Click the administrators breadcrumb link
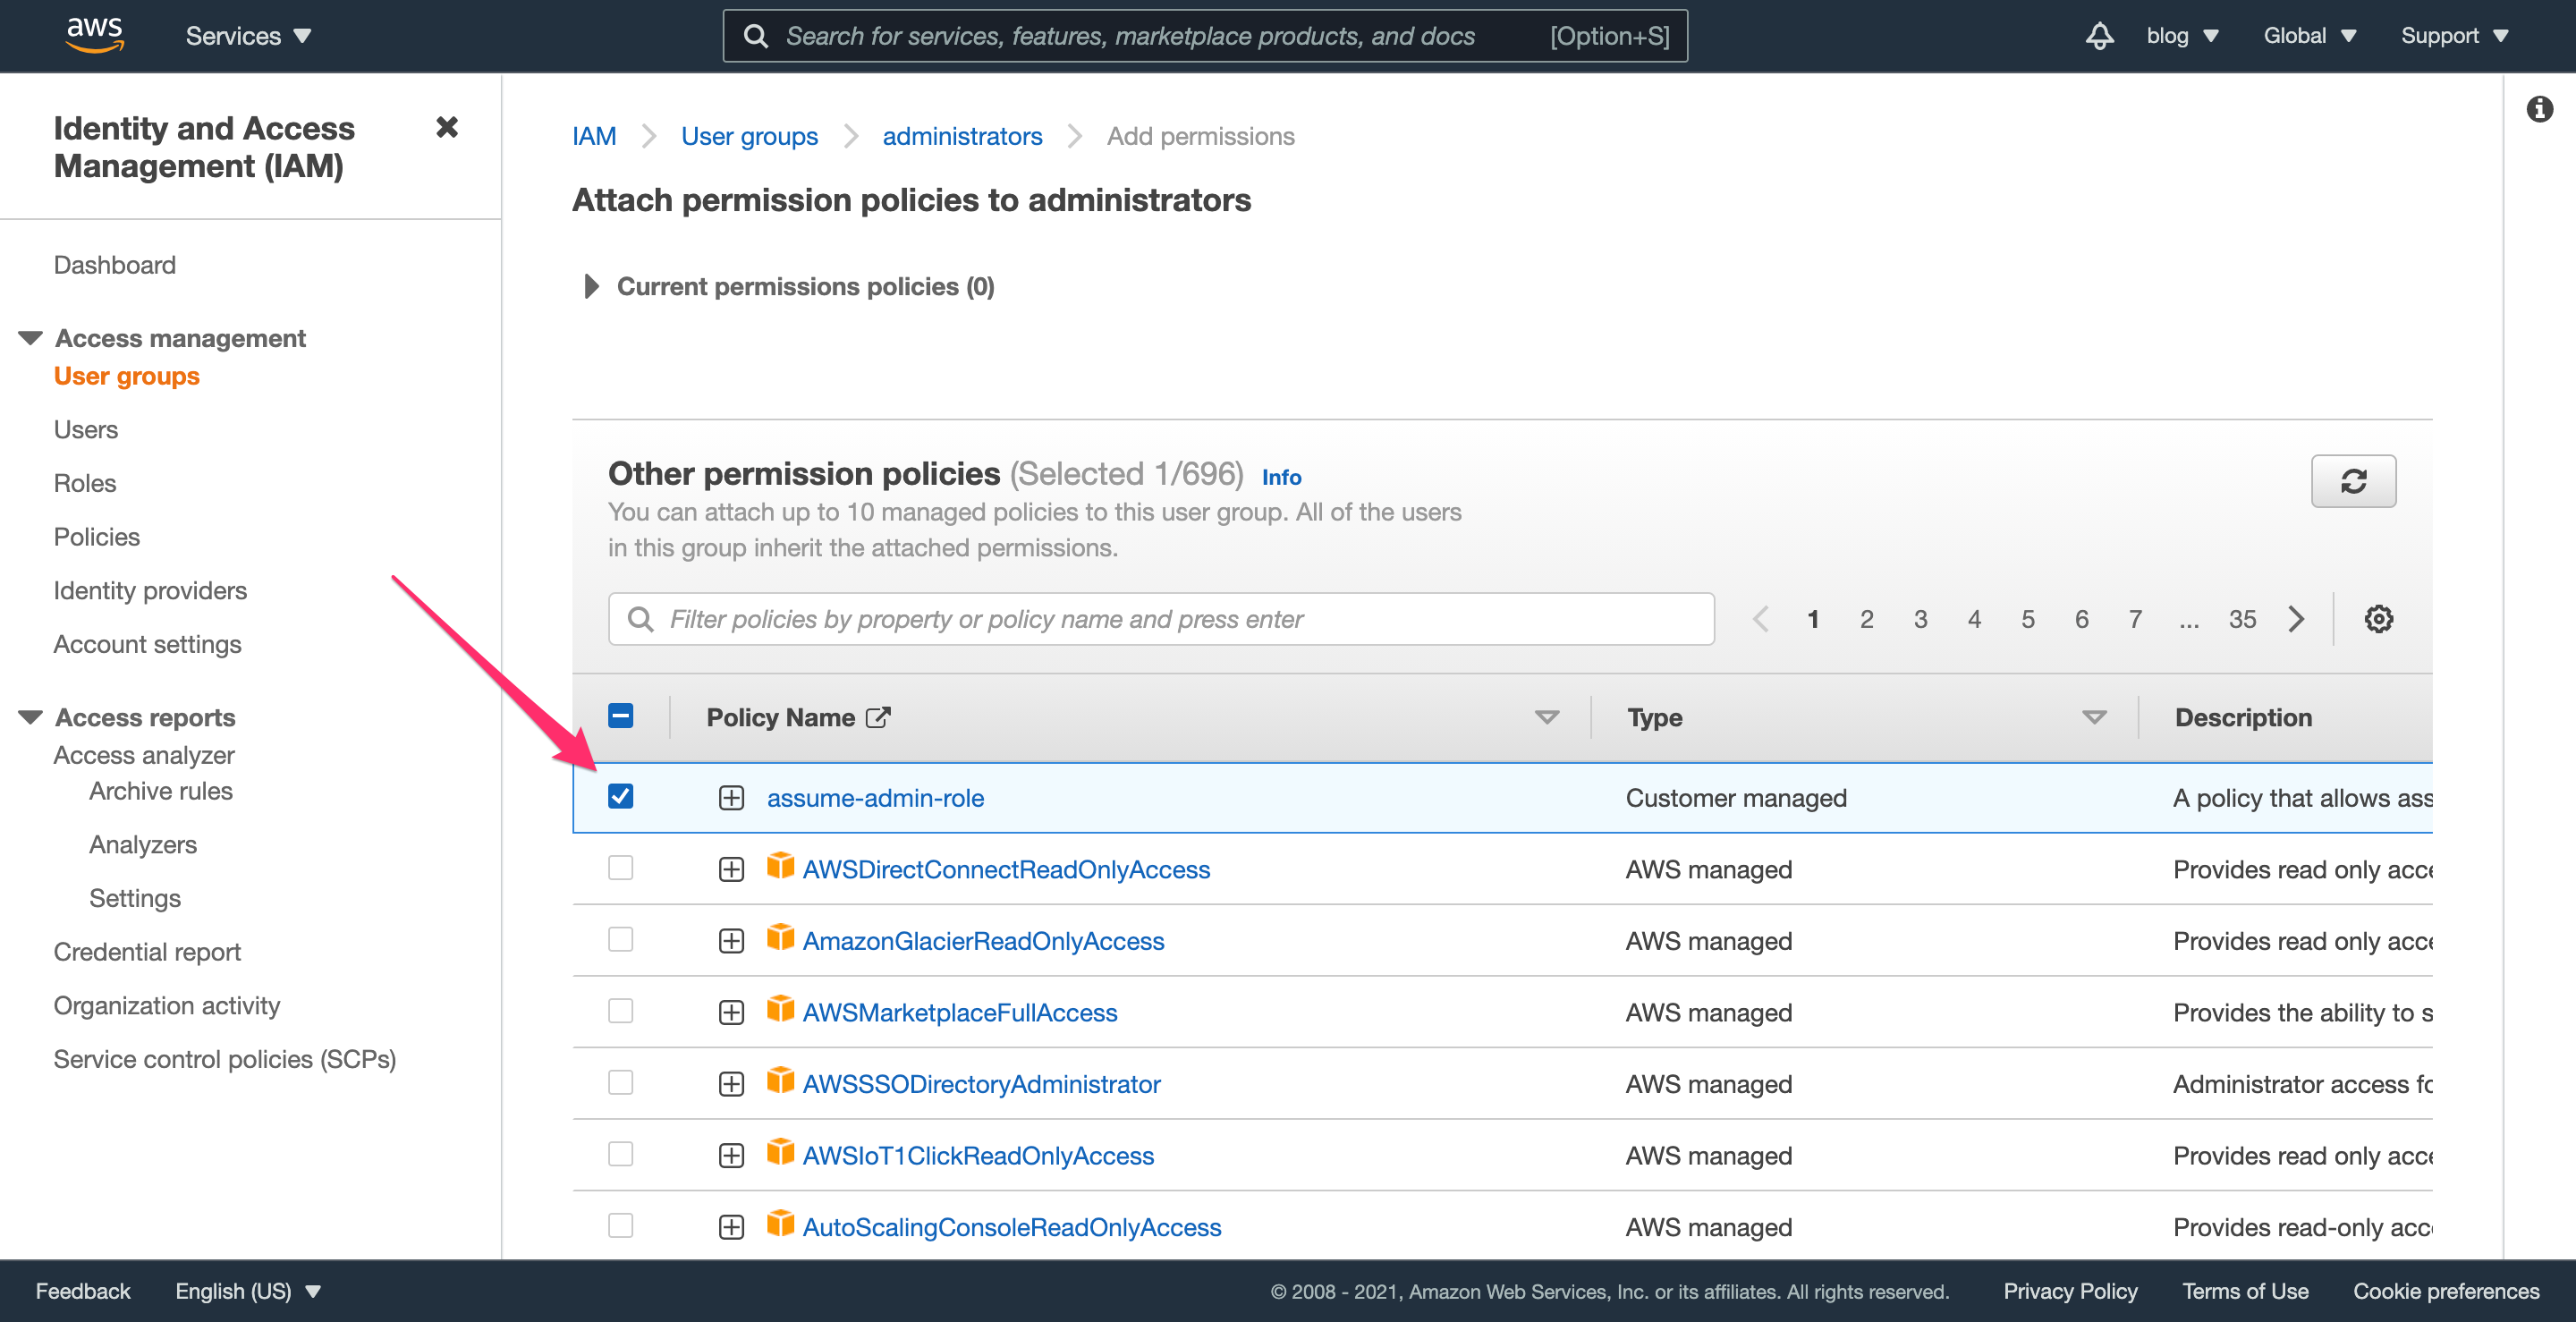This screenshot has width=2576, height=1322. point(962,137)
